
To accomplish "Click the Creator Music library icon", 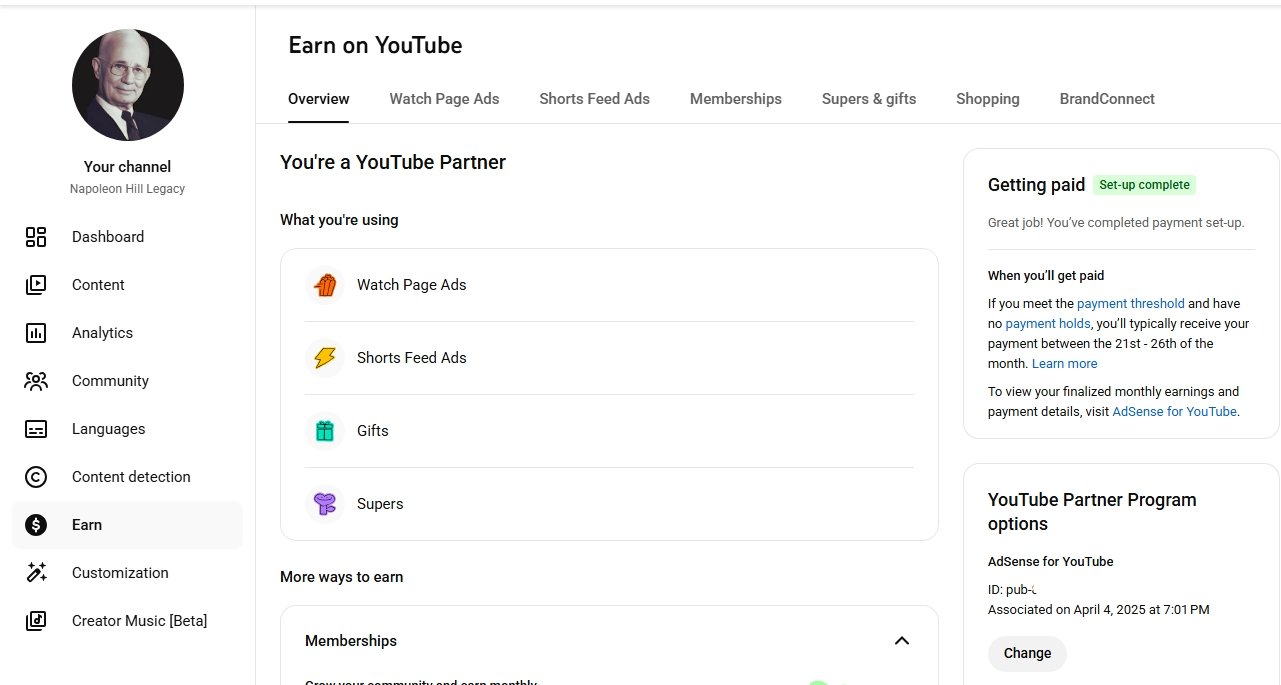I will [36, 621].
